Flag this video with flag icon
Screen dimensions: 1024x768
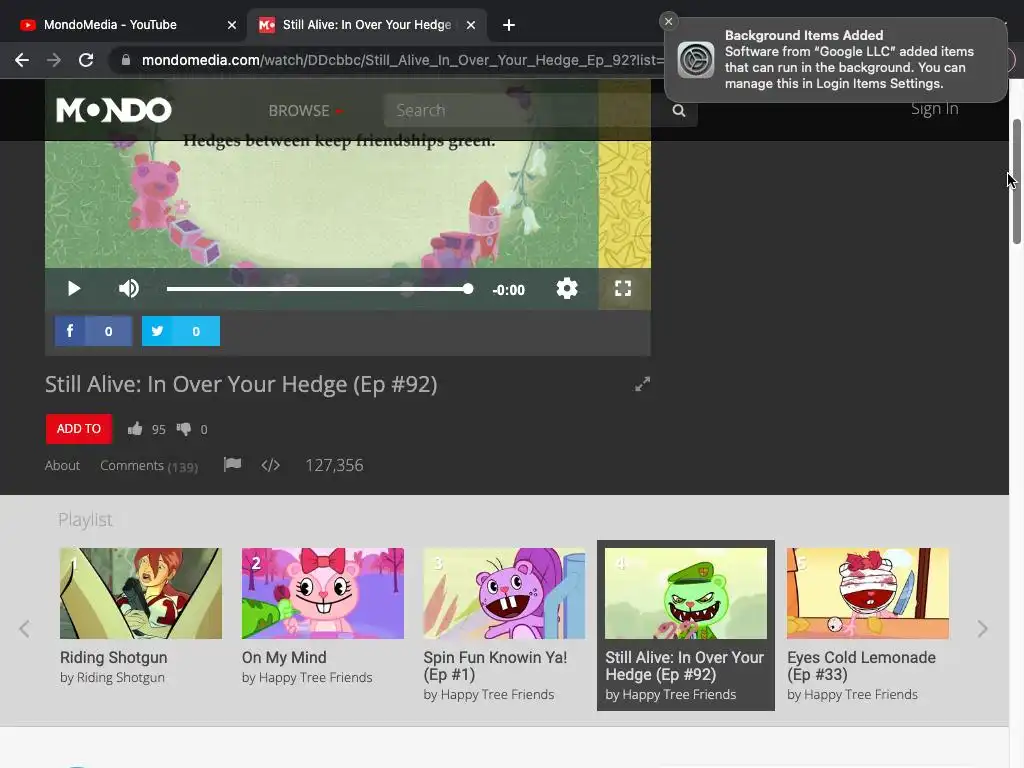[x=232, y=464]
